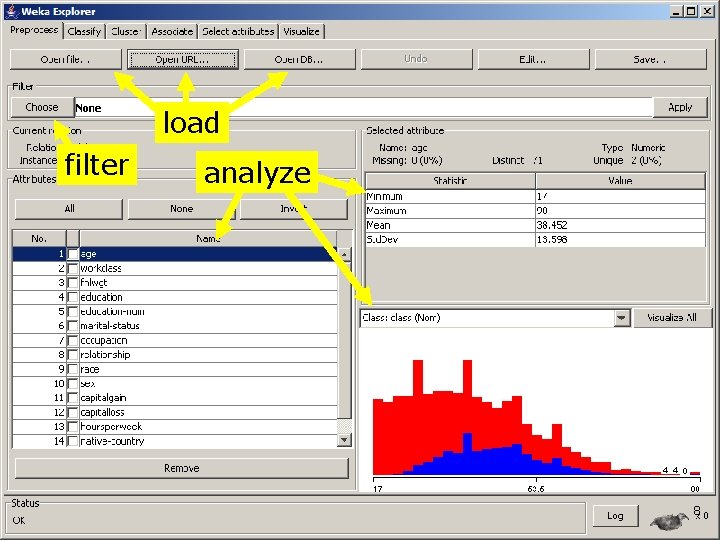Viewport: 720px width, 540px height.
Task: Deselect attributes with None button
Action: (181, 209)
